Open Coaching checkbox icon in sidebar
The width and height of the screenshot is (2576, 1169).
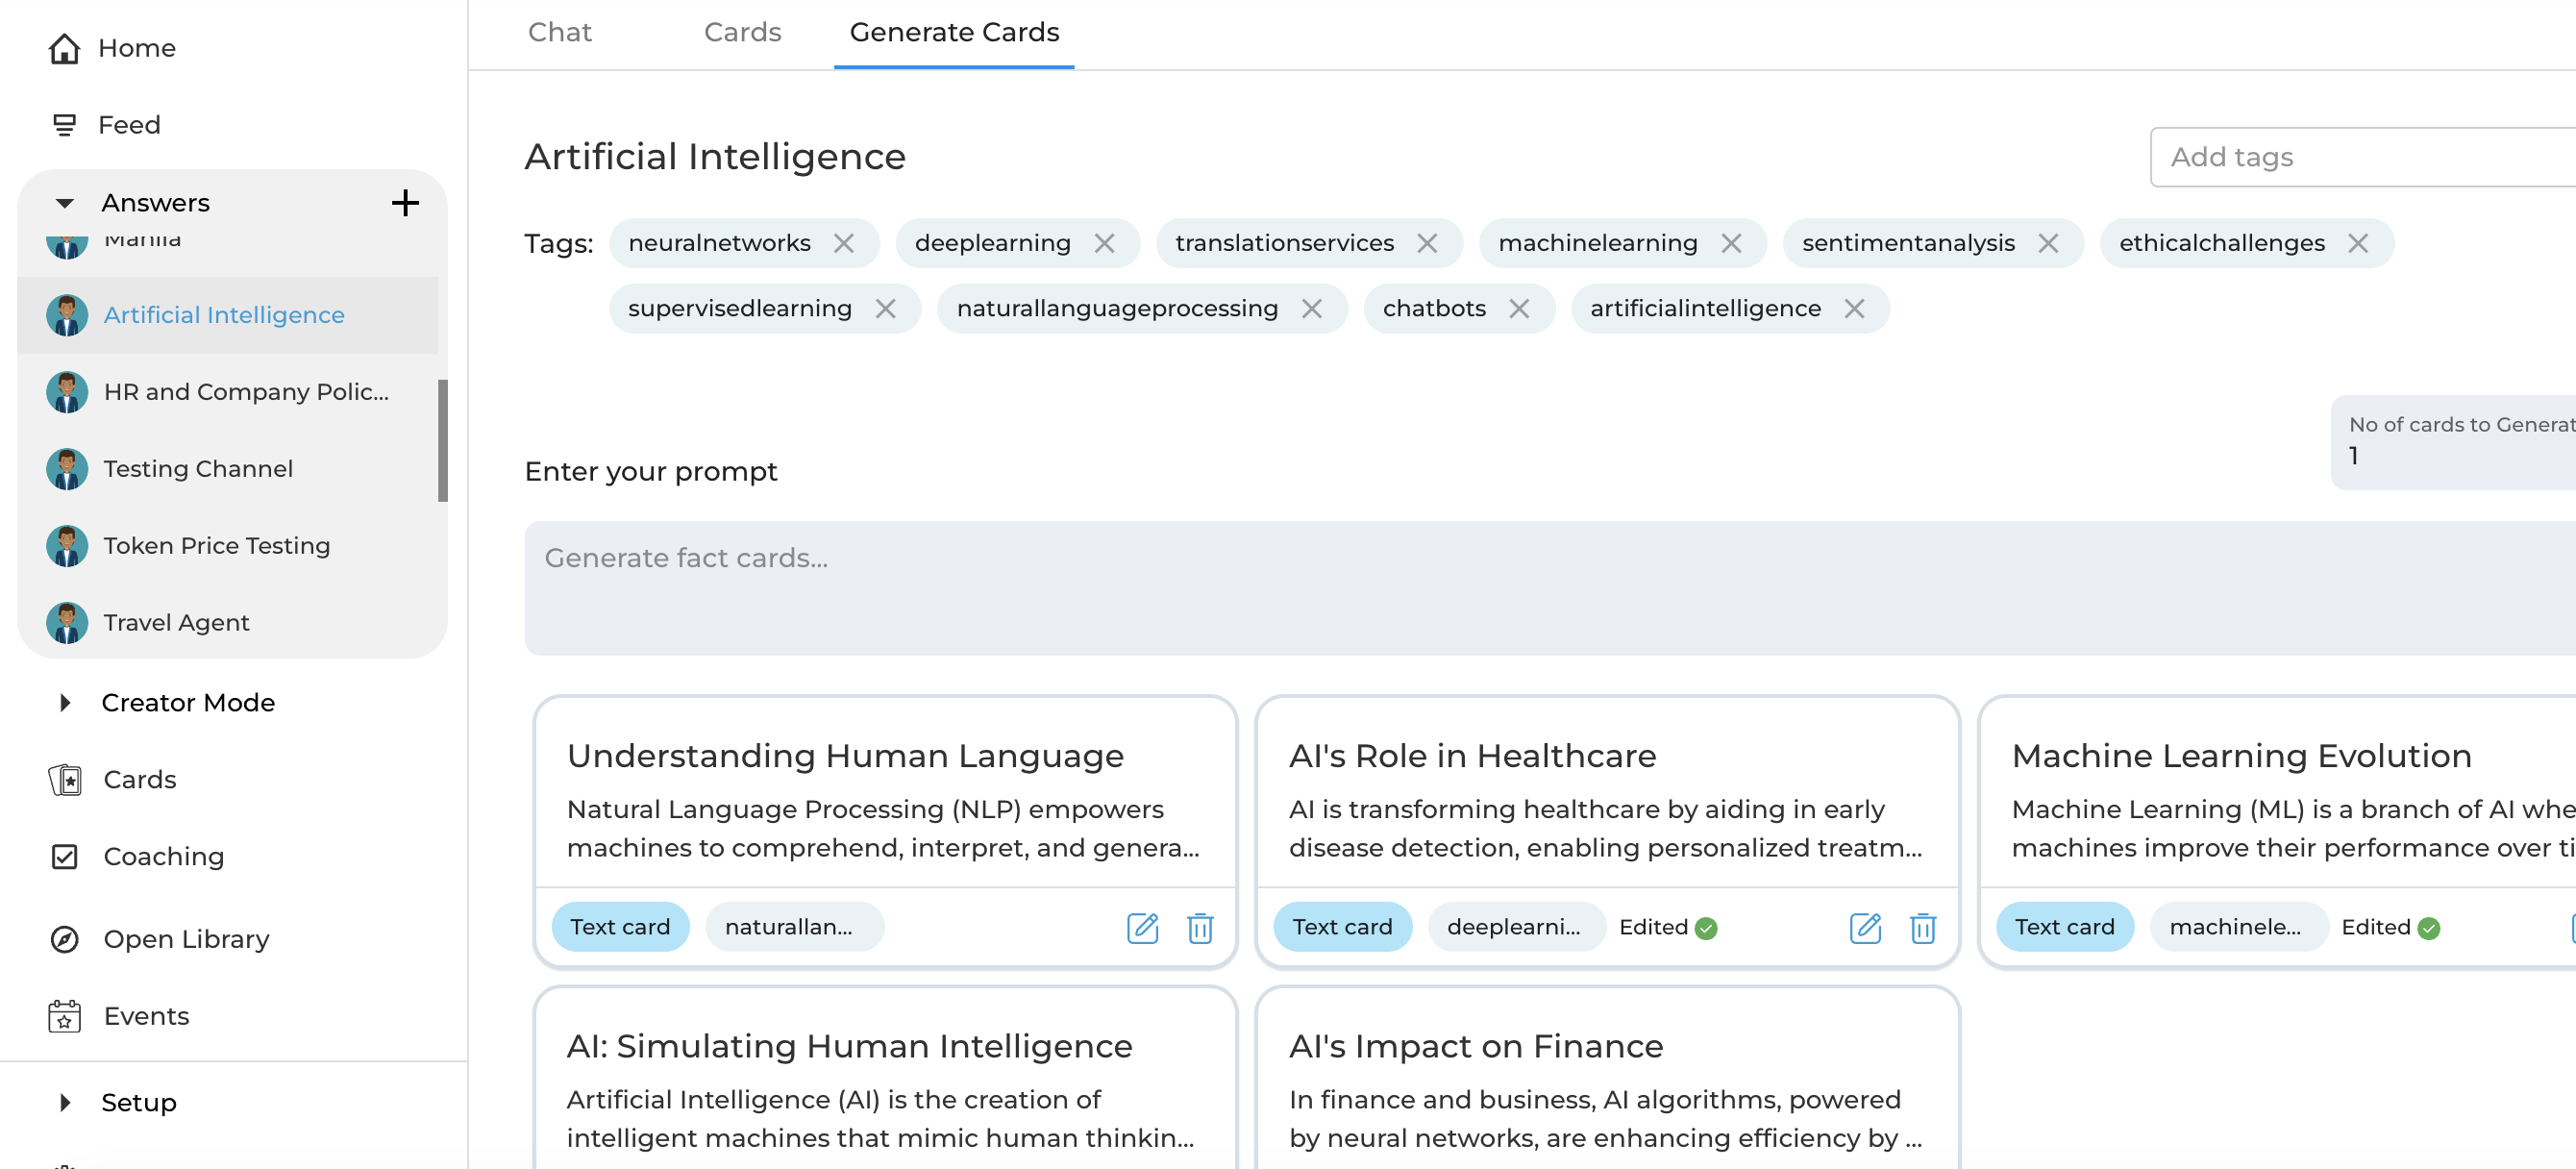[64, 857]
